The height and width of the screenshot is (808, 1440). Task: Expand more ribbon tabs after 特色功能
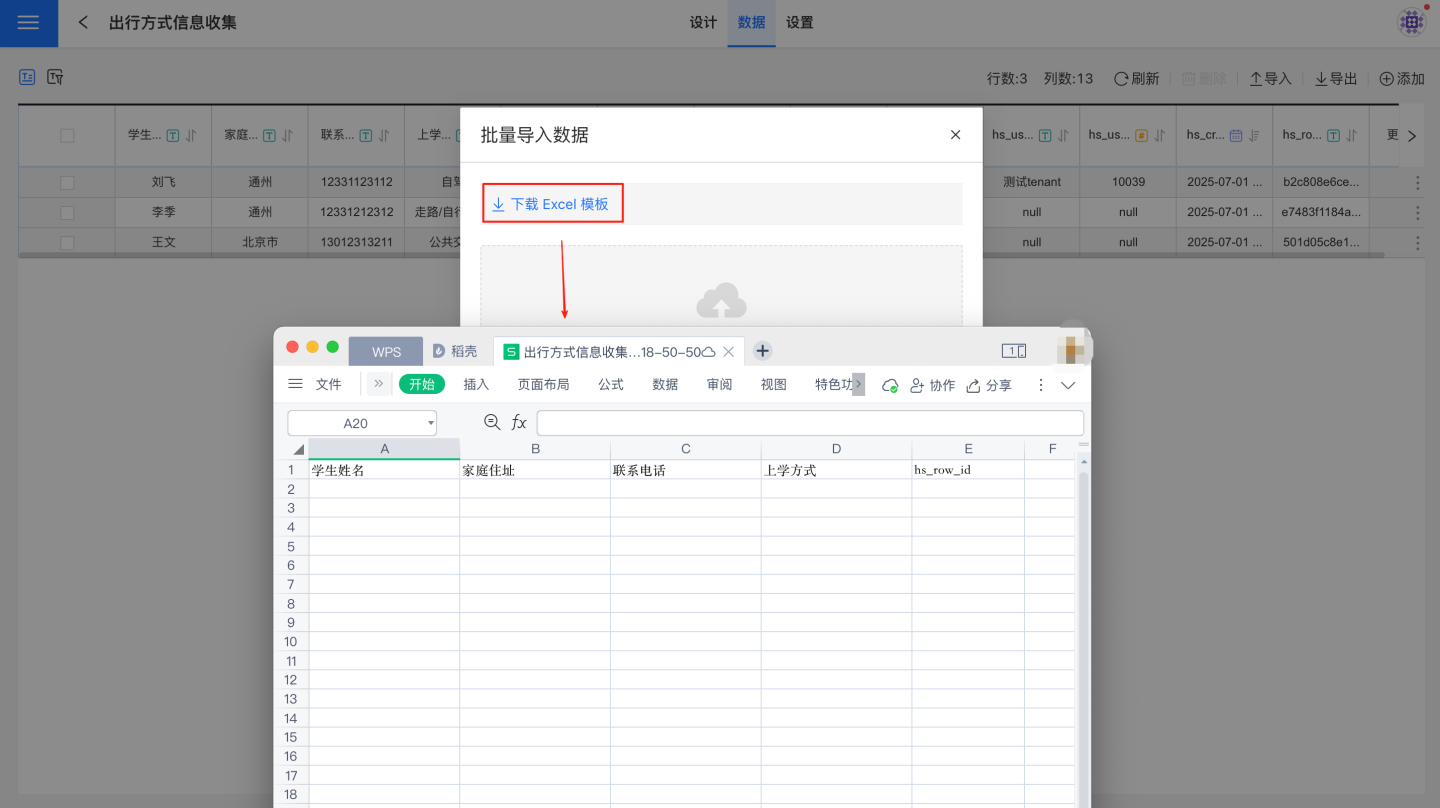[x=858, y=385]
